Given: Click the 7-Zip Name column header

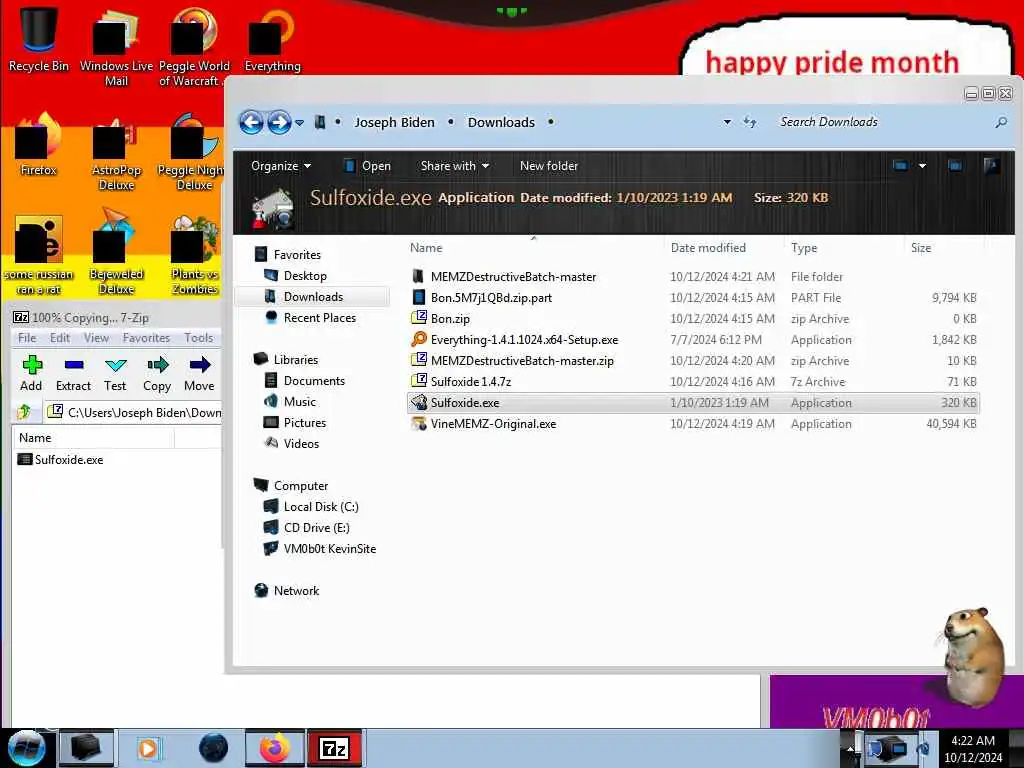Looking at the screenshot, I should coord(94,438).
